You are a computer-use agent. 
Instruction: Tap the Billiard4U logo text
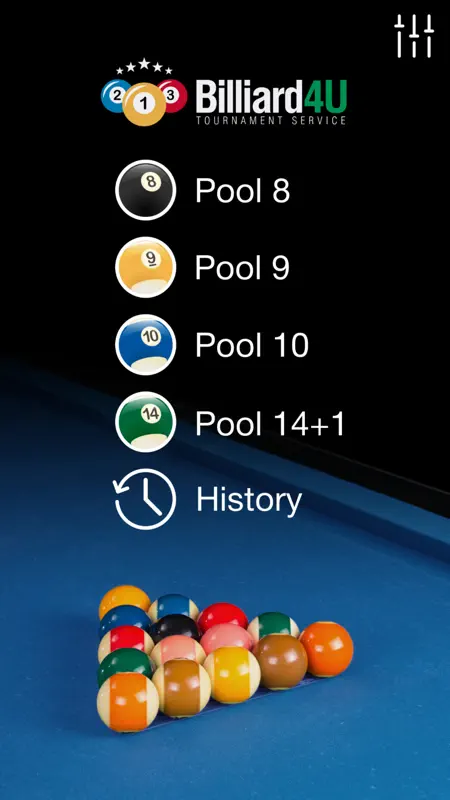coord(271,102)
